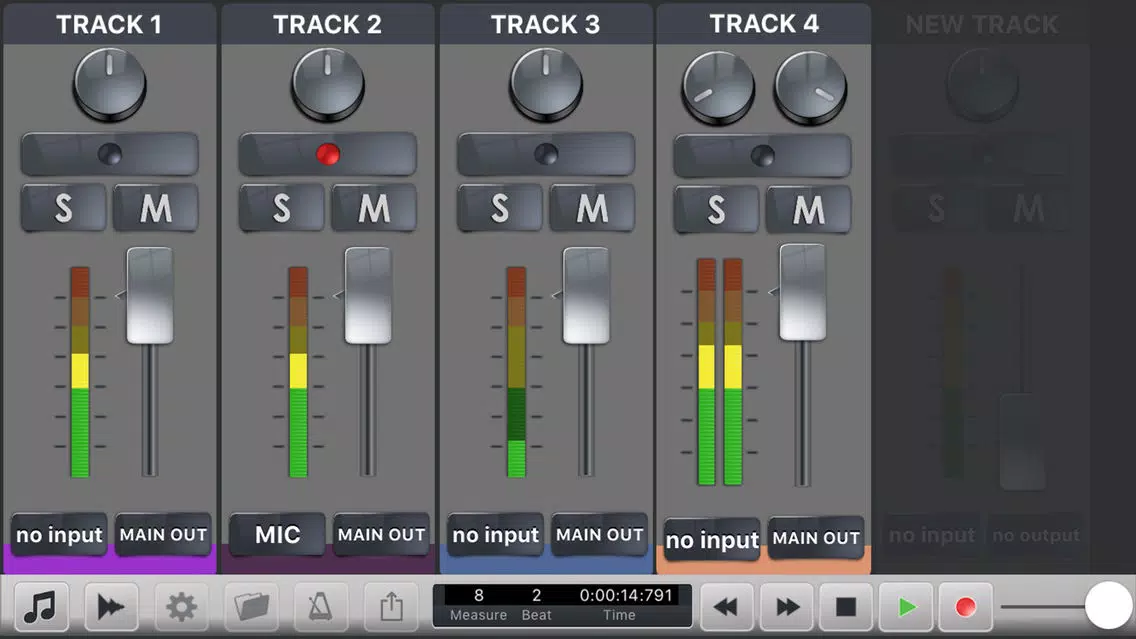Disarm Track 2 red record enable button

327,154
